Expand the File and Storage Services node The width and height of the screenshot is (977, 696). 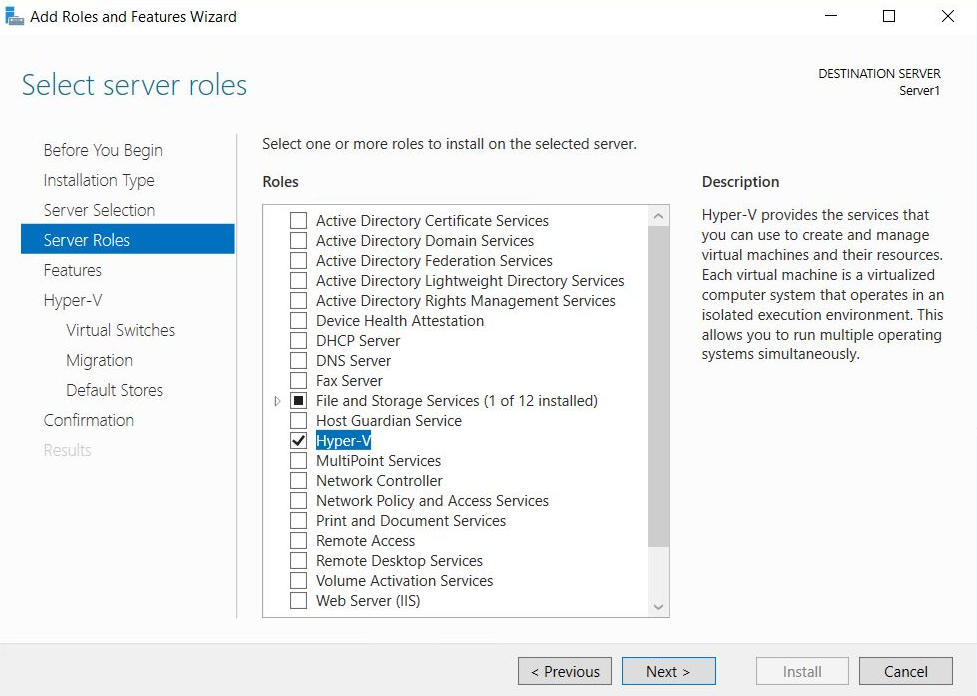[x=277, y=400]
